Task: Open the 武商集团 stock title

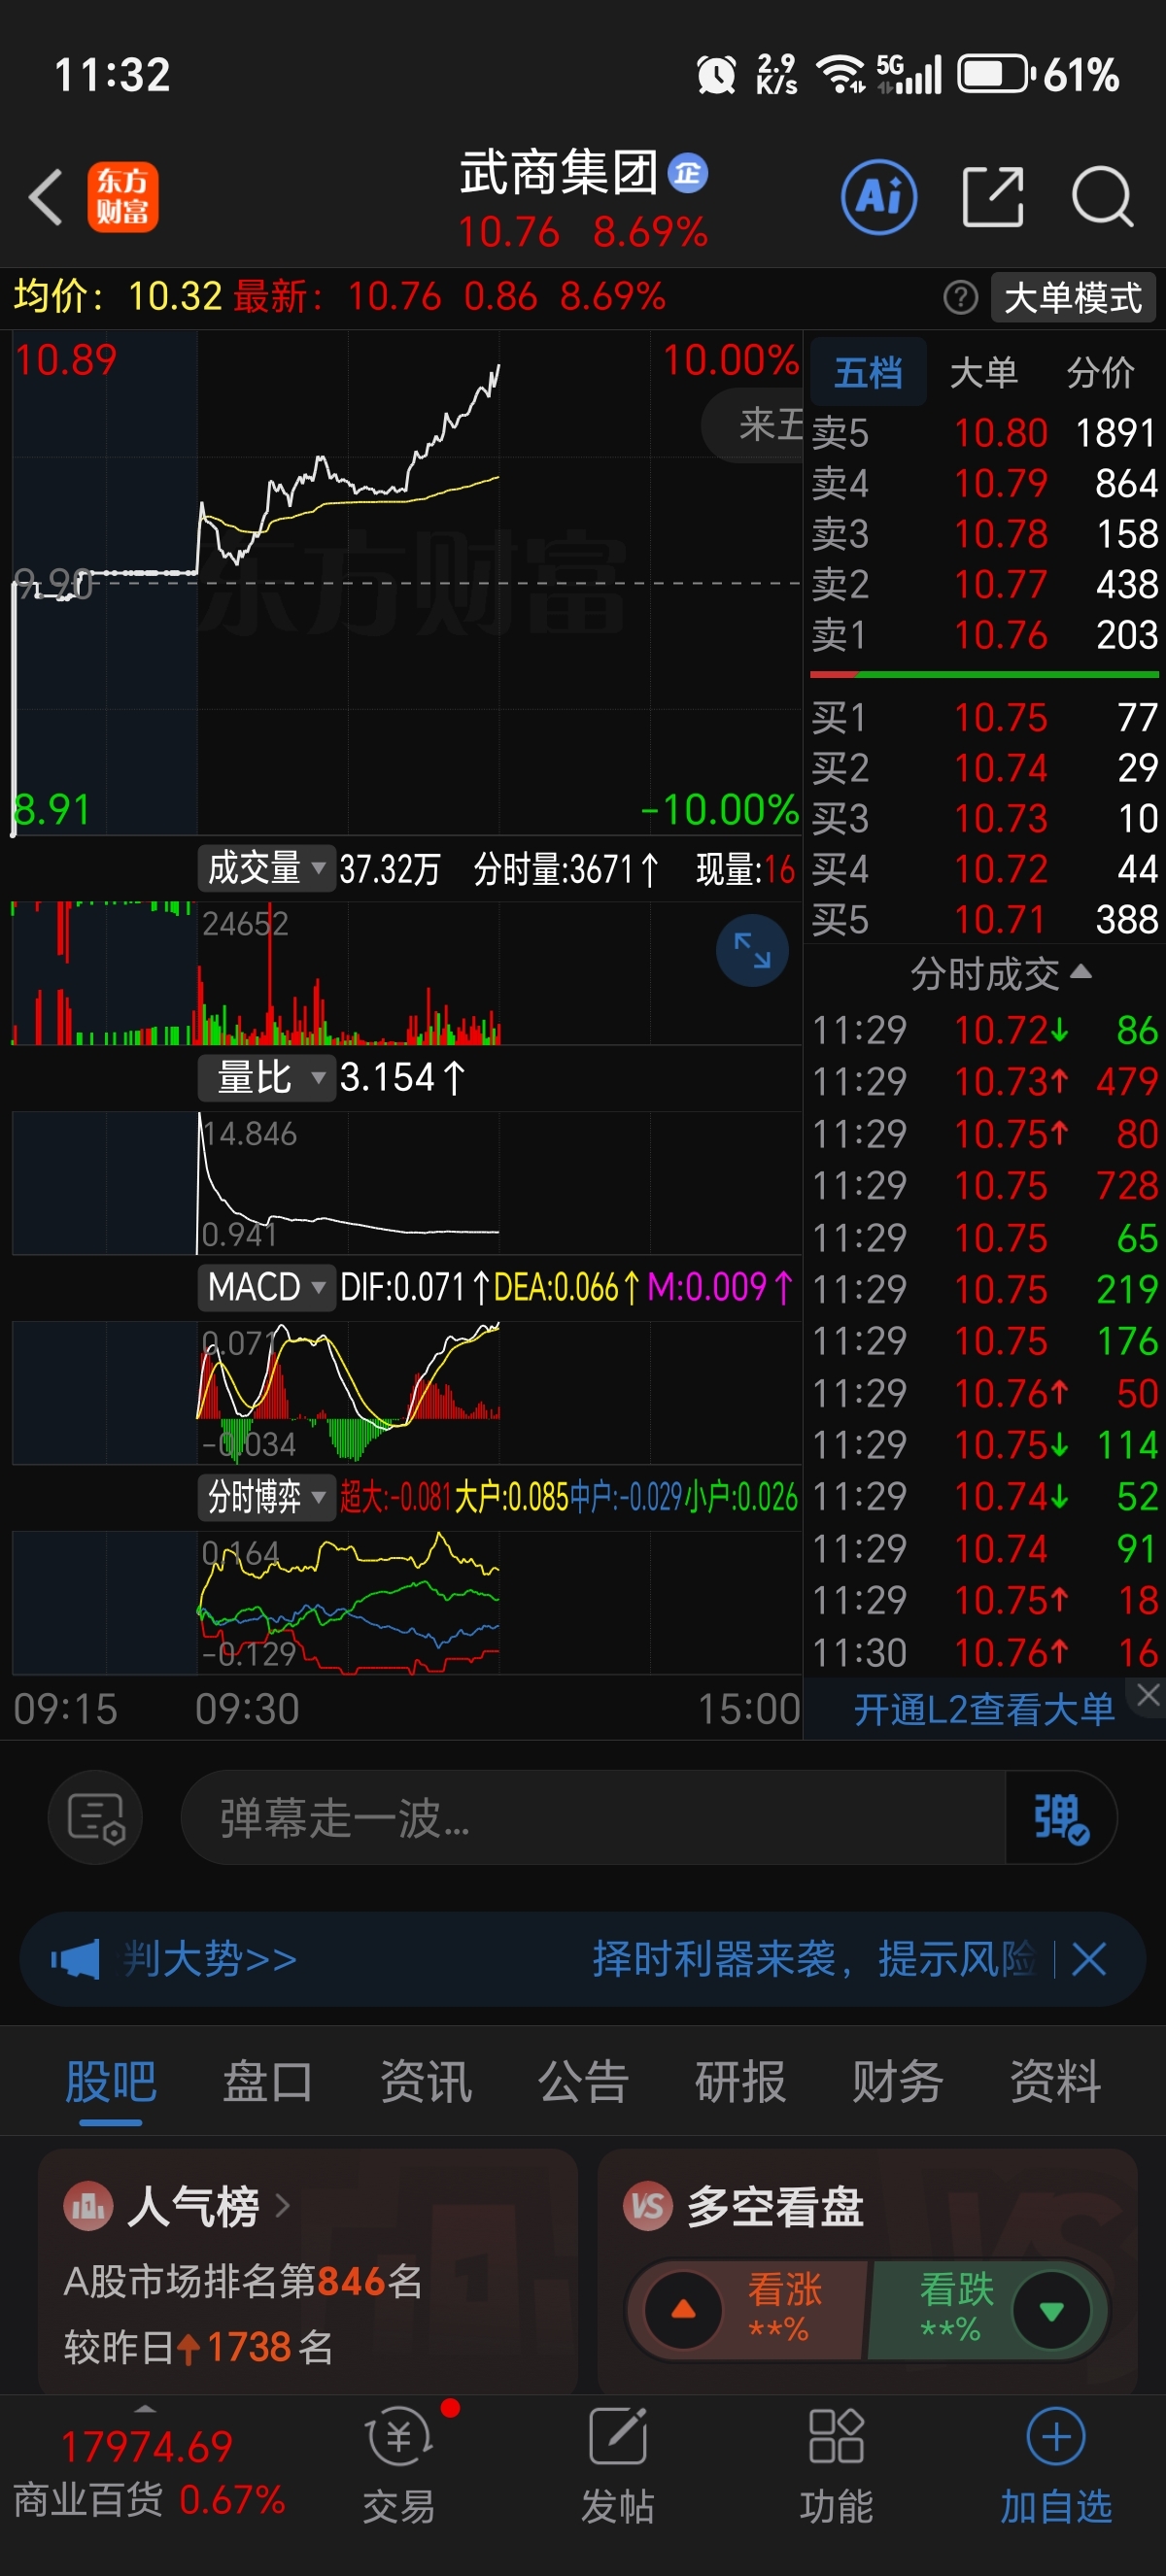Action: (x=559, y=173)
